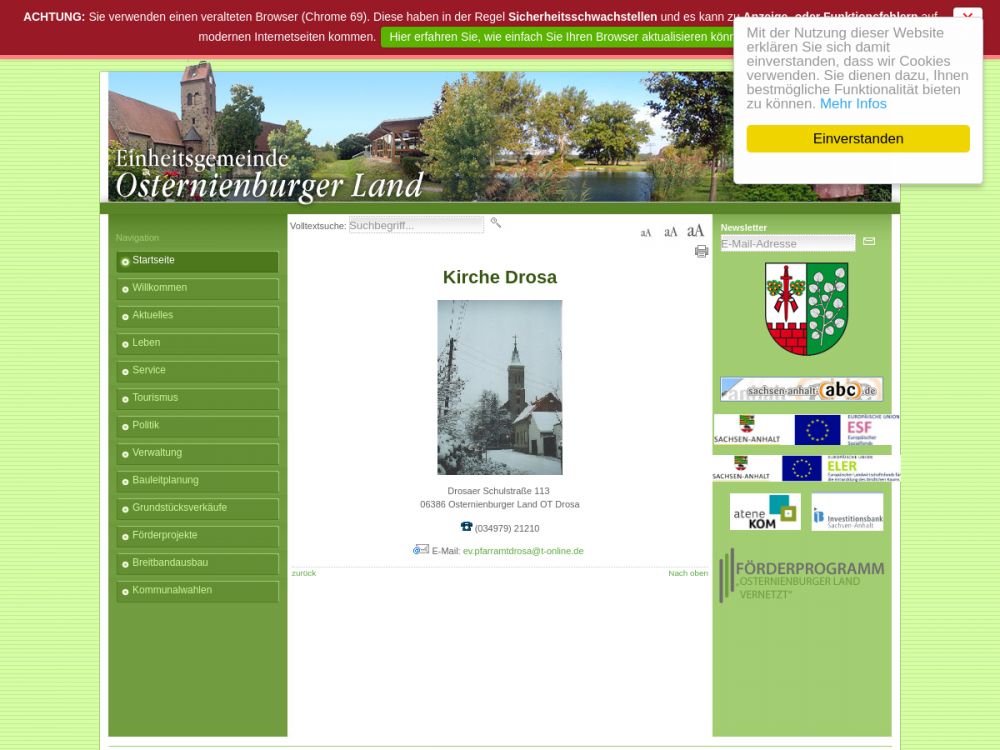Click the search magnifier icon
Screen dimensions: 1000x750
(x=495, y=223)
